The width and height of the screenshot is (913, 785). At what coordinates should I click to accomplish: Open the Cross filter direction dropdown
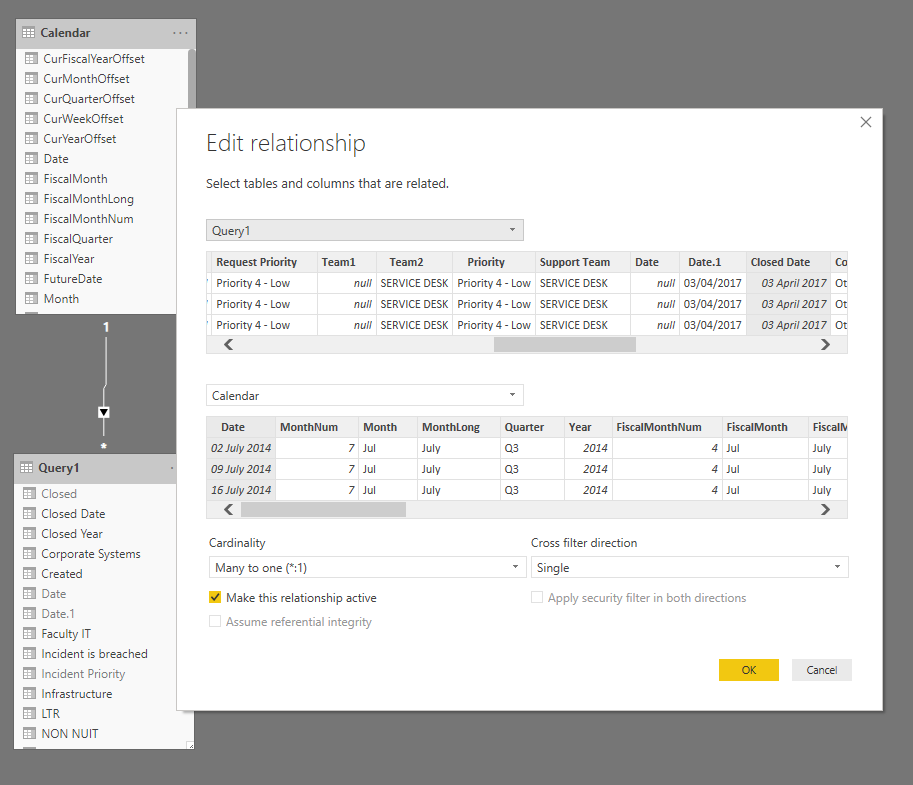pos(689,567)
